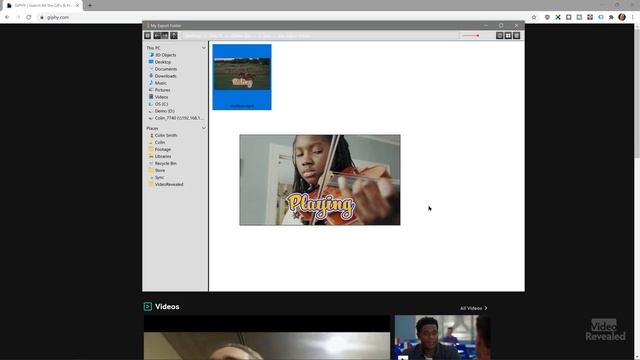This screenshot has height=360, width=640.
Task: Open the Giphy video thumbnail at right
Action: click(443, 337)
